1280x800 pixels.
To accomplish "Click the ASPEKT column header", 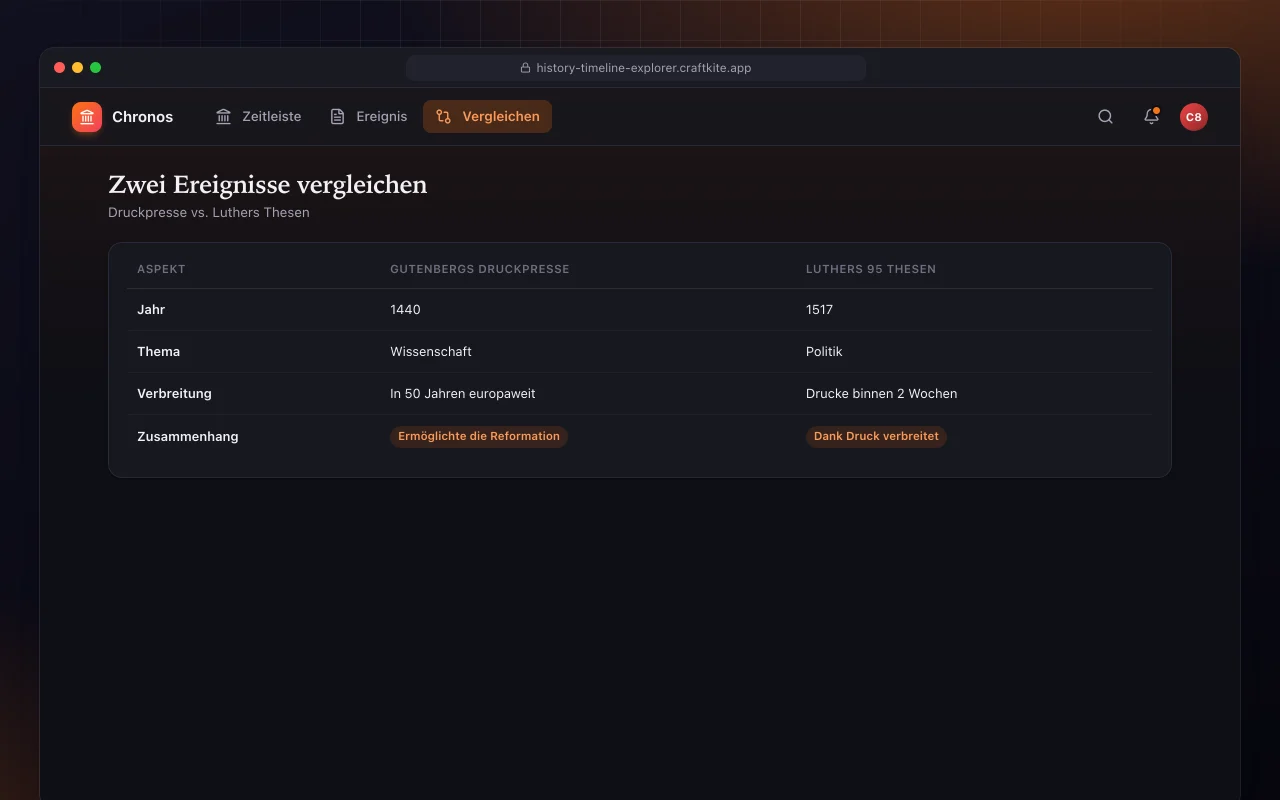I will (161, 269).
